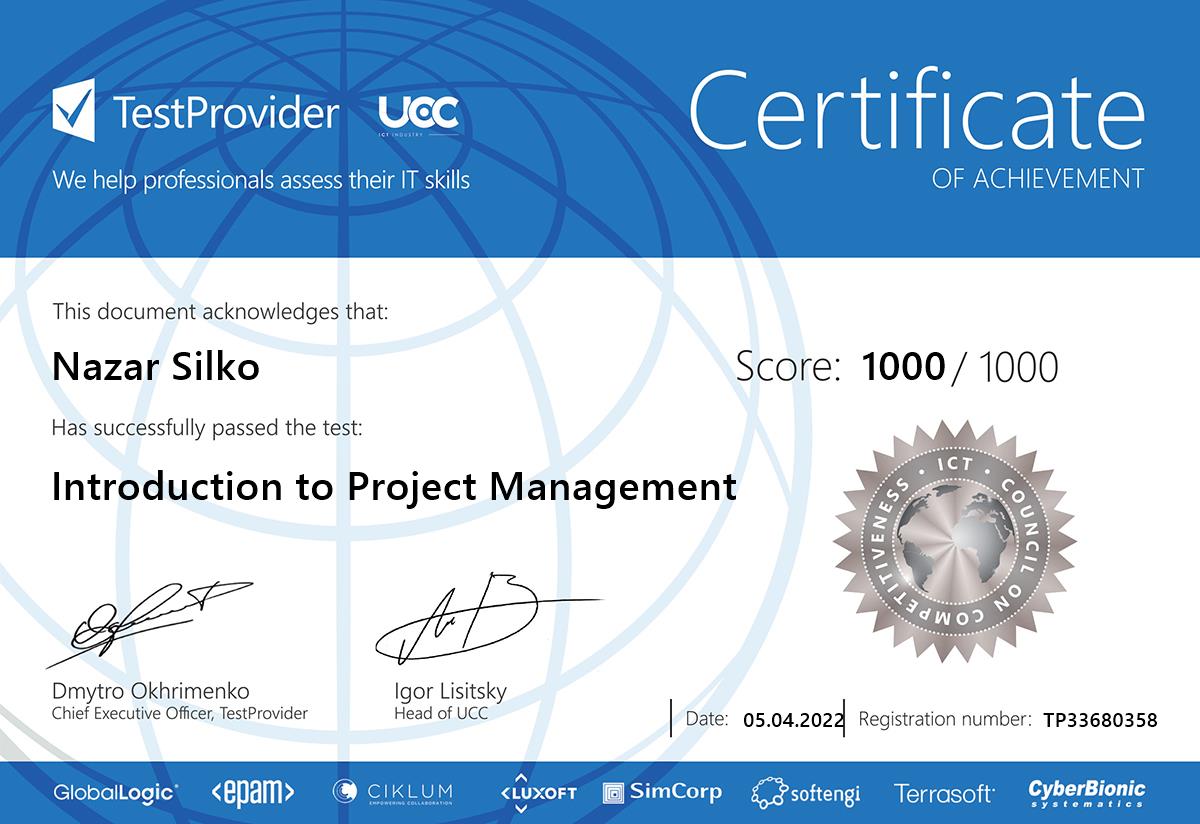Click the 'Registration number:' label
The height and width of the screenshot is (824, 1200).
pyautogui.click(x=945, y=719)
